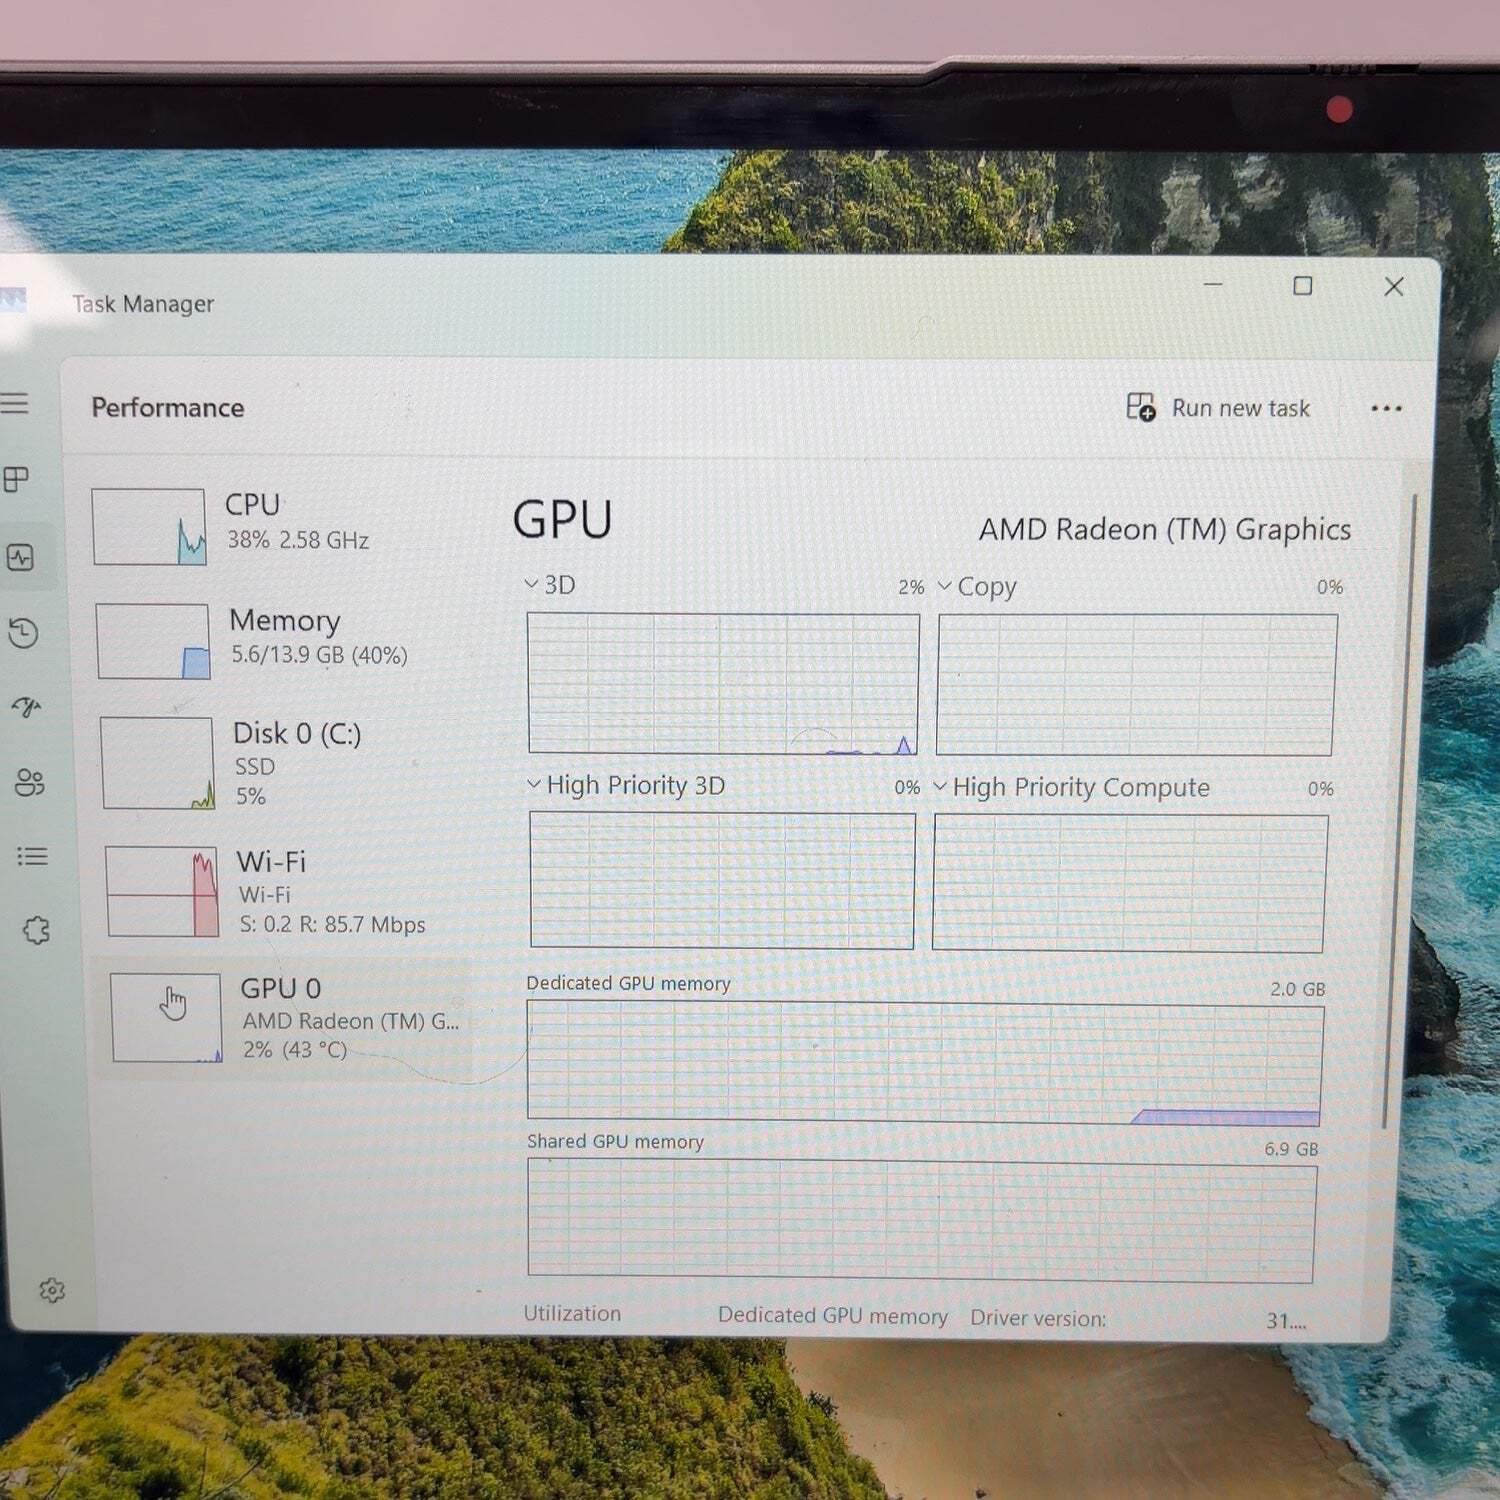Click the 3D engine graph

[723, 684]
